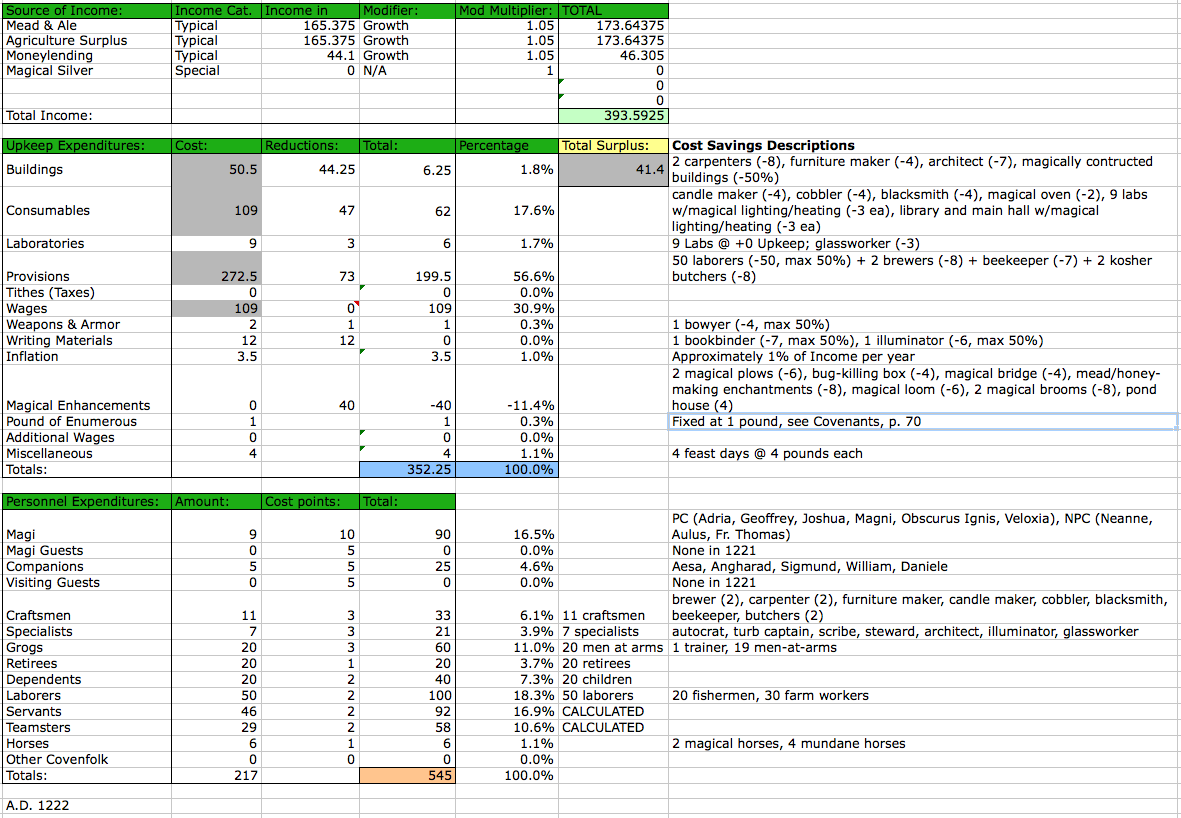Click the orange 545 totals cell
Screen dimensions: 1181x818
pos(408,775)
